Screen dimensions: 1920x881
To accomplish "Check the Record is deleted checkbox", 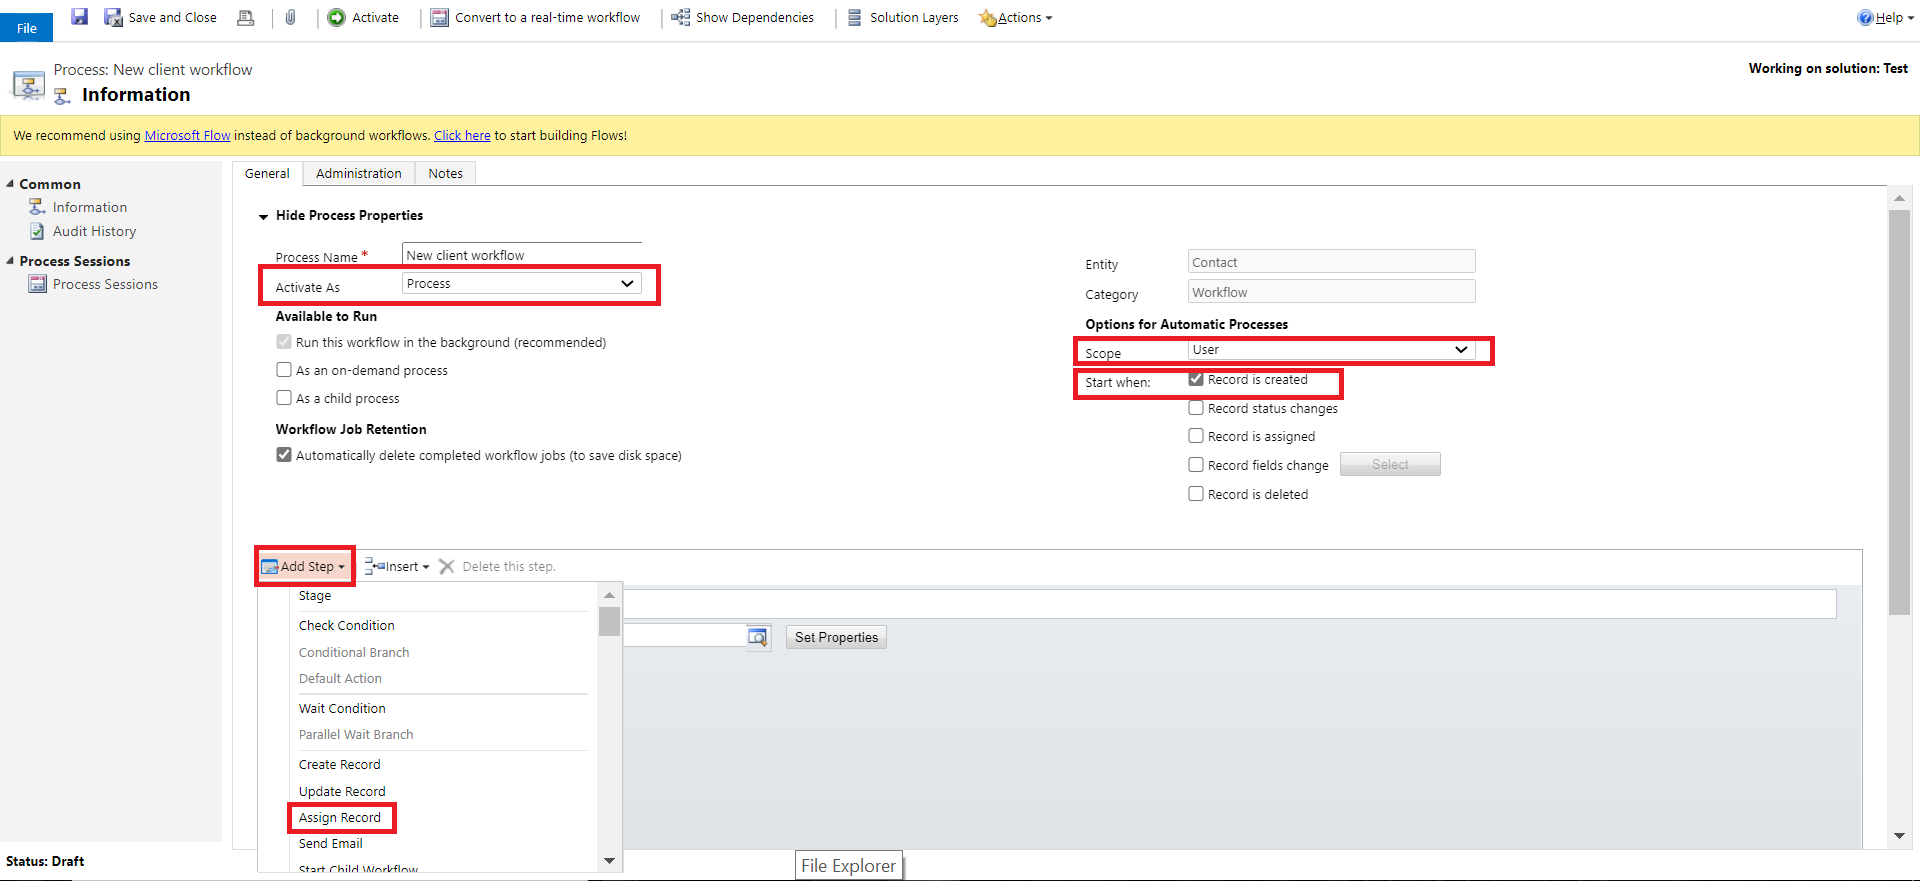I will [1196, 494].
